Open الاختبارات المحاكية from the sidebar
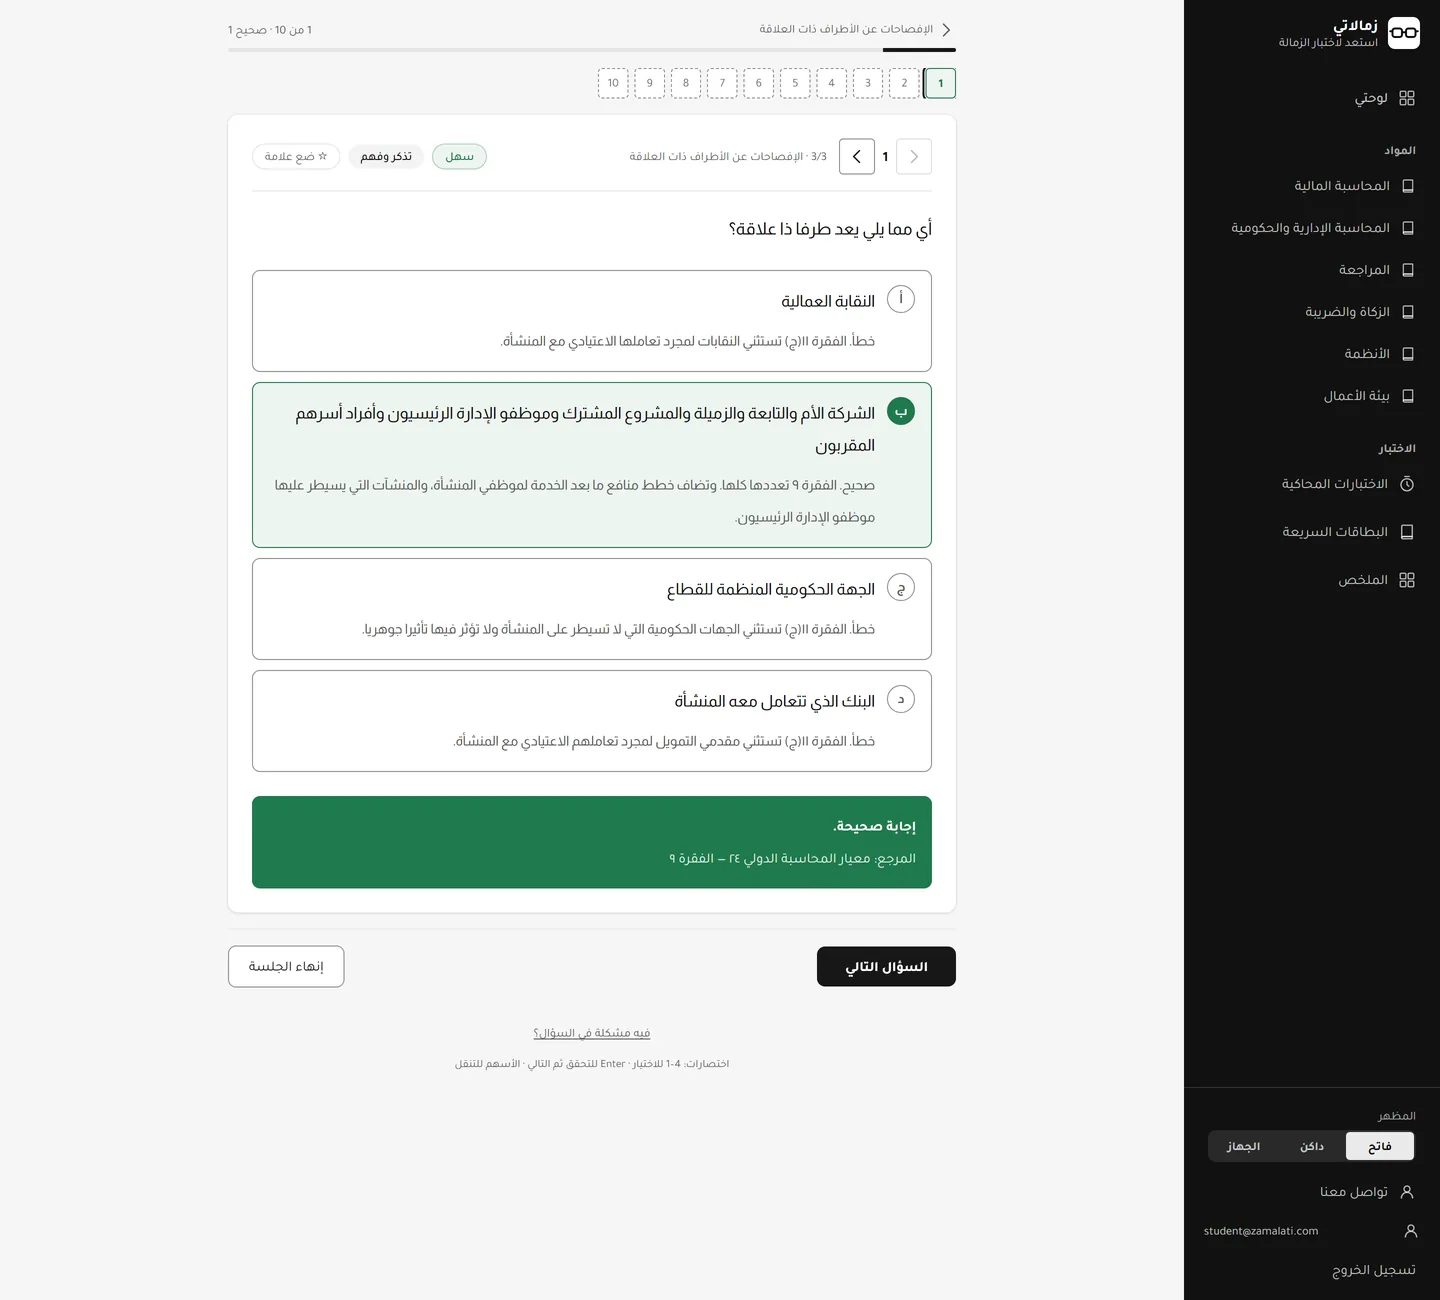The image size is (1440, 1300). click(1312, 484)
